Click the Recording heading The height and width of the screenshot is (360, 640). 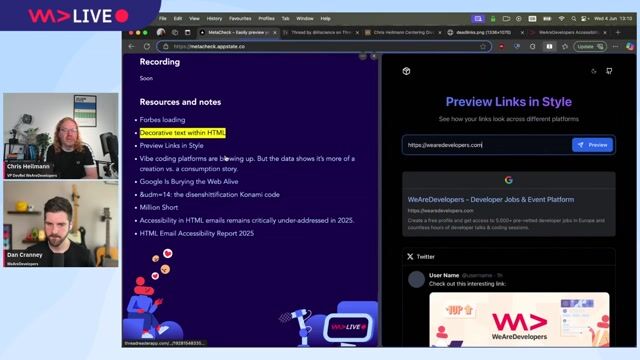(160, 62)
